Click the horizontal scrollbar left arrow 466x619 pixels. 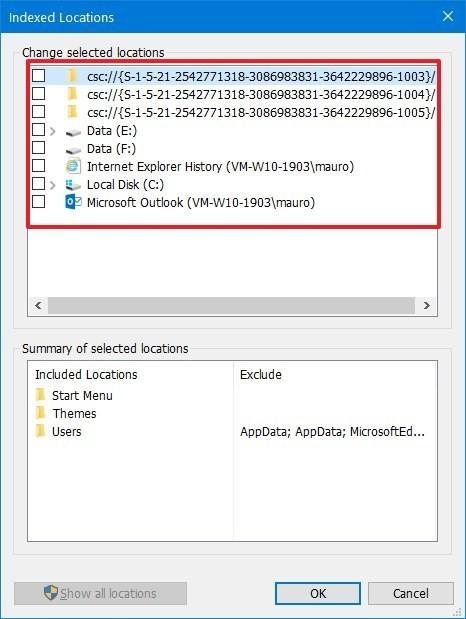38,306
